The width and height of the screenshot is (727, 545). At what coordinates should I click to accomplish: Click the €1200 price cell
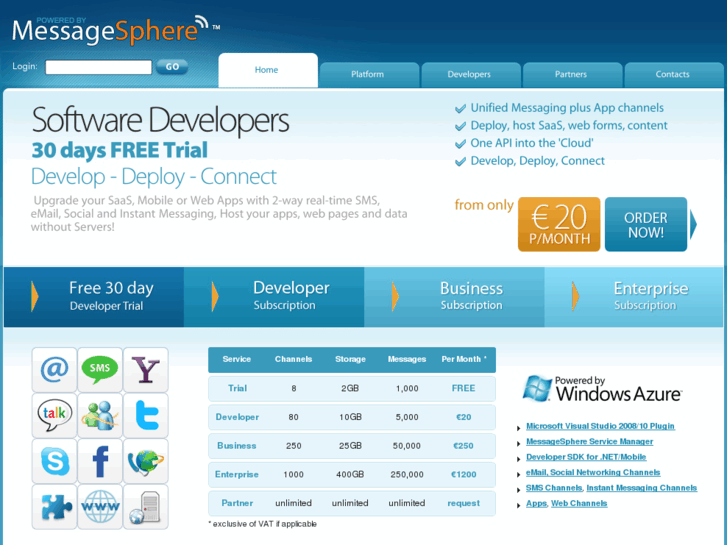pos(464,474)
